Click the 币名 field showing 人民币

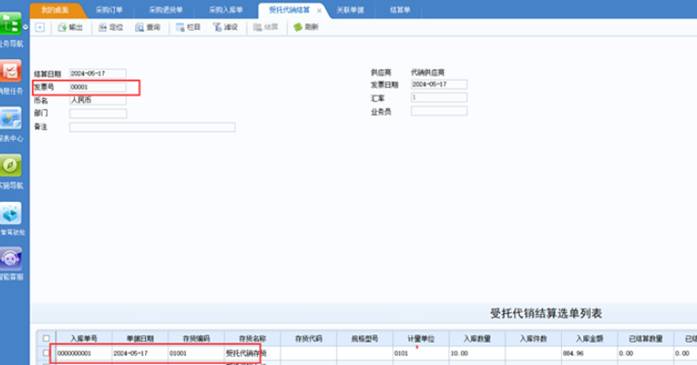coord(98,100)
